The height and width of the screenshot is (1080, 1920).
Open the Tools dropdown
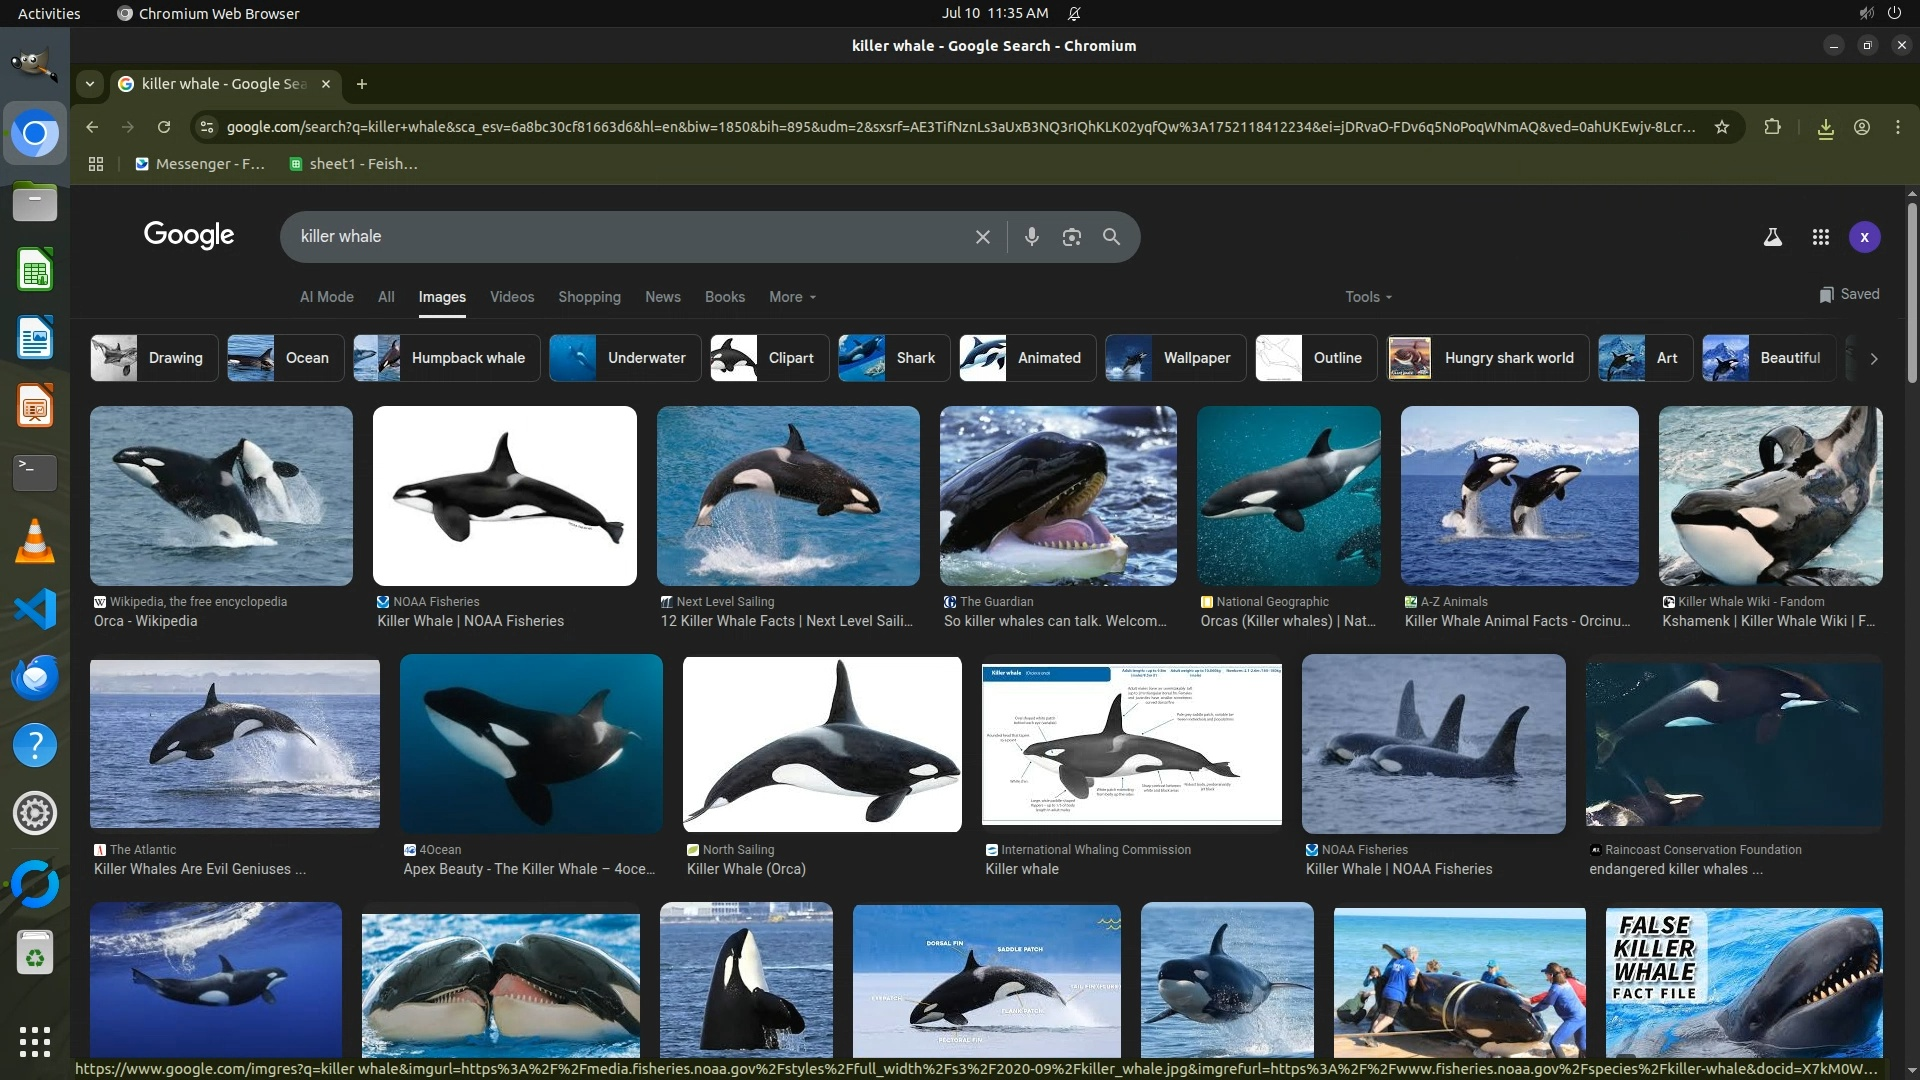tap(1367, 297)
